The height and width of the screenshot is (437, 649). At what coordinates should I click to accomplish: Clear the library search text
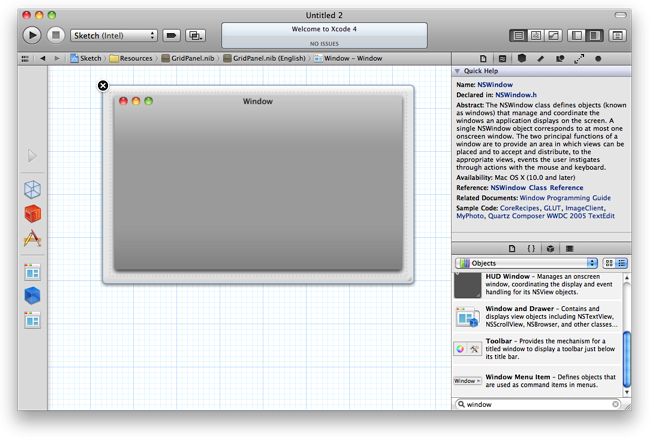(615, 404)
